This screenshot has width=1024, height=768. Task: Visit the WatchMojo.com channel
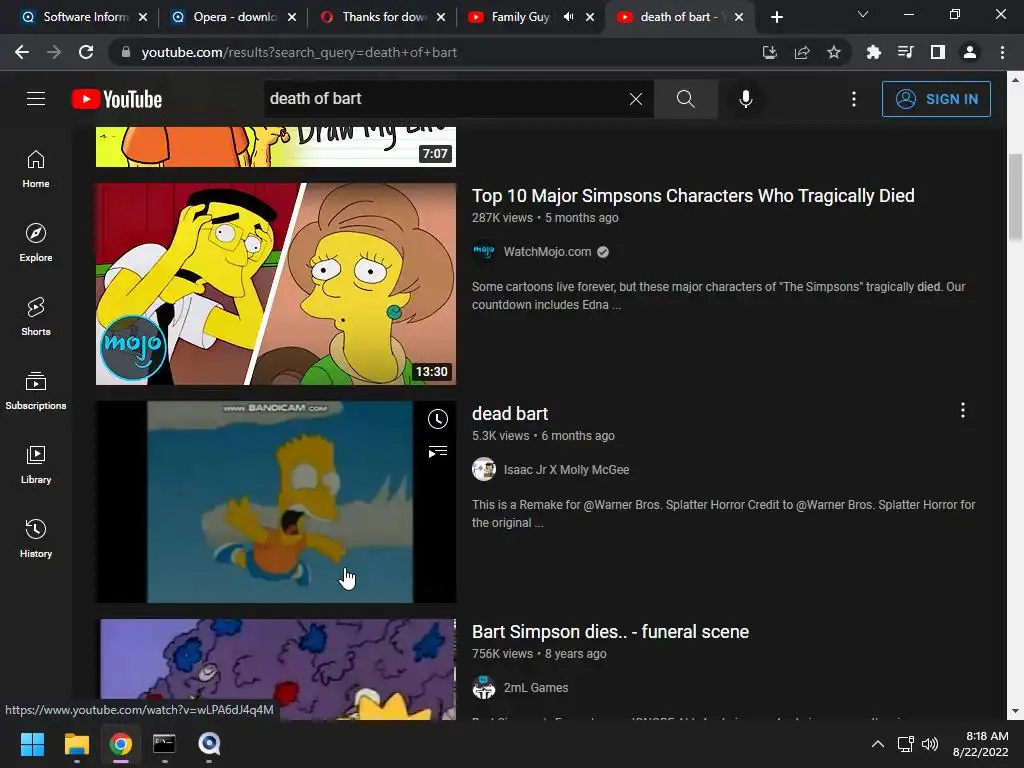(547, 252)
